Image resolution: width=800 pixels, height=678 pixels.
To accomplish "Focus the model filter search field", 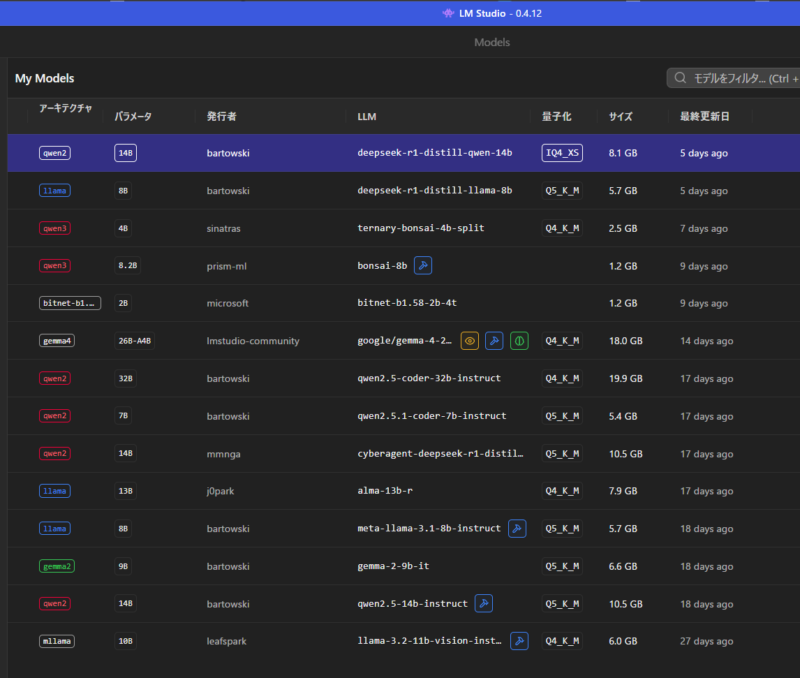I will (x=733, y=78).
